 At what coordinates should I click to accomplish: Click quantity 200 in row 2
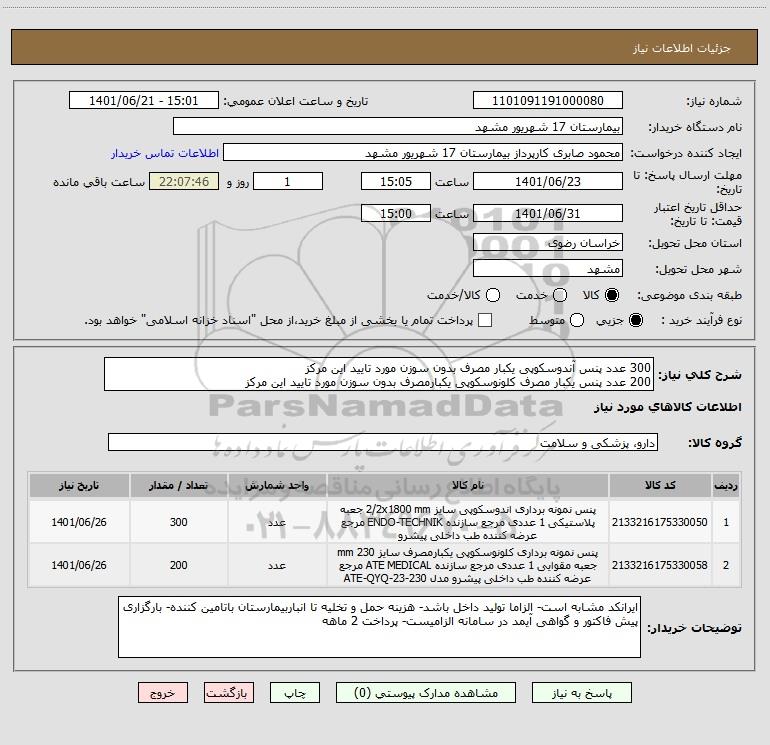pos(178,565)
